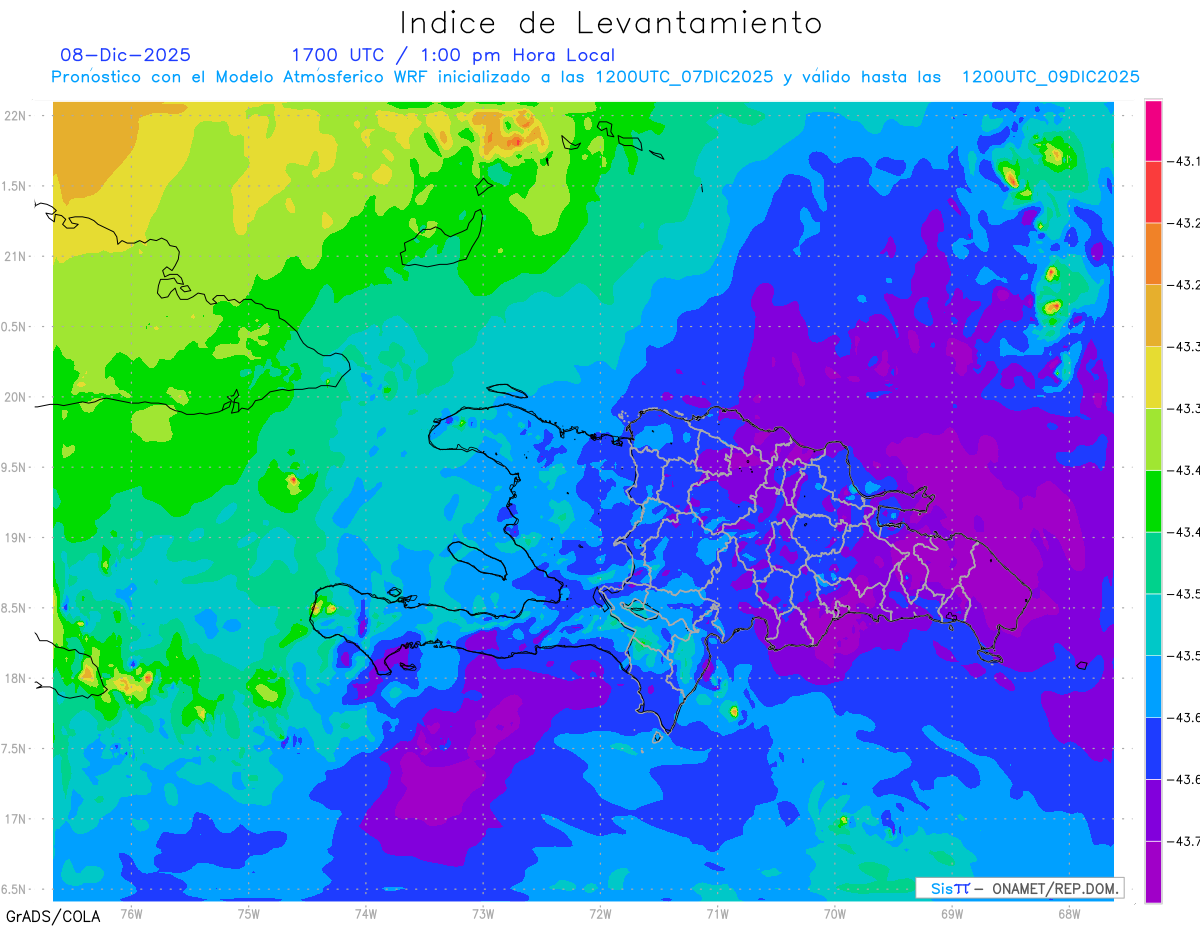Select the light blue swatch in the legend
This screenshot has width=1200, height=927.
coord(1153,686)
